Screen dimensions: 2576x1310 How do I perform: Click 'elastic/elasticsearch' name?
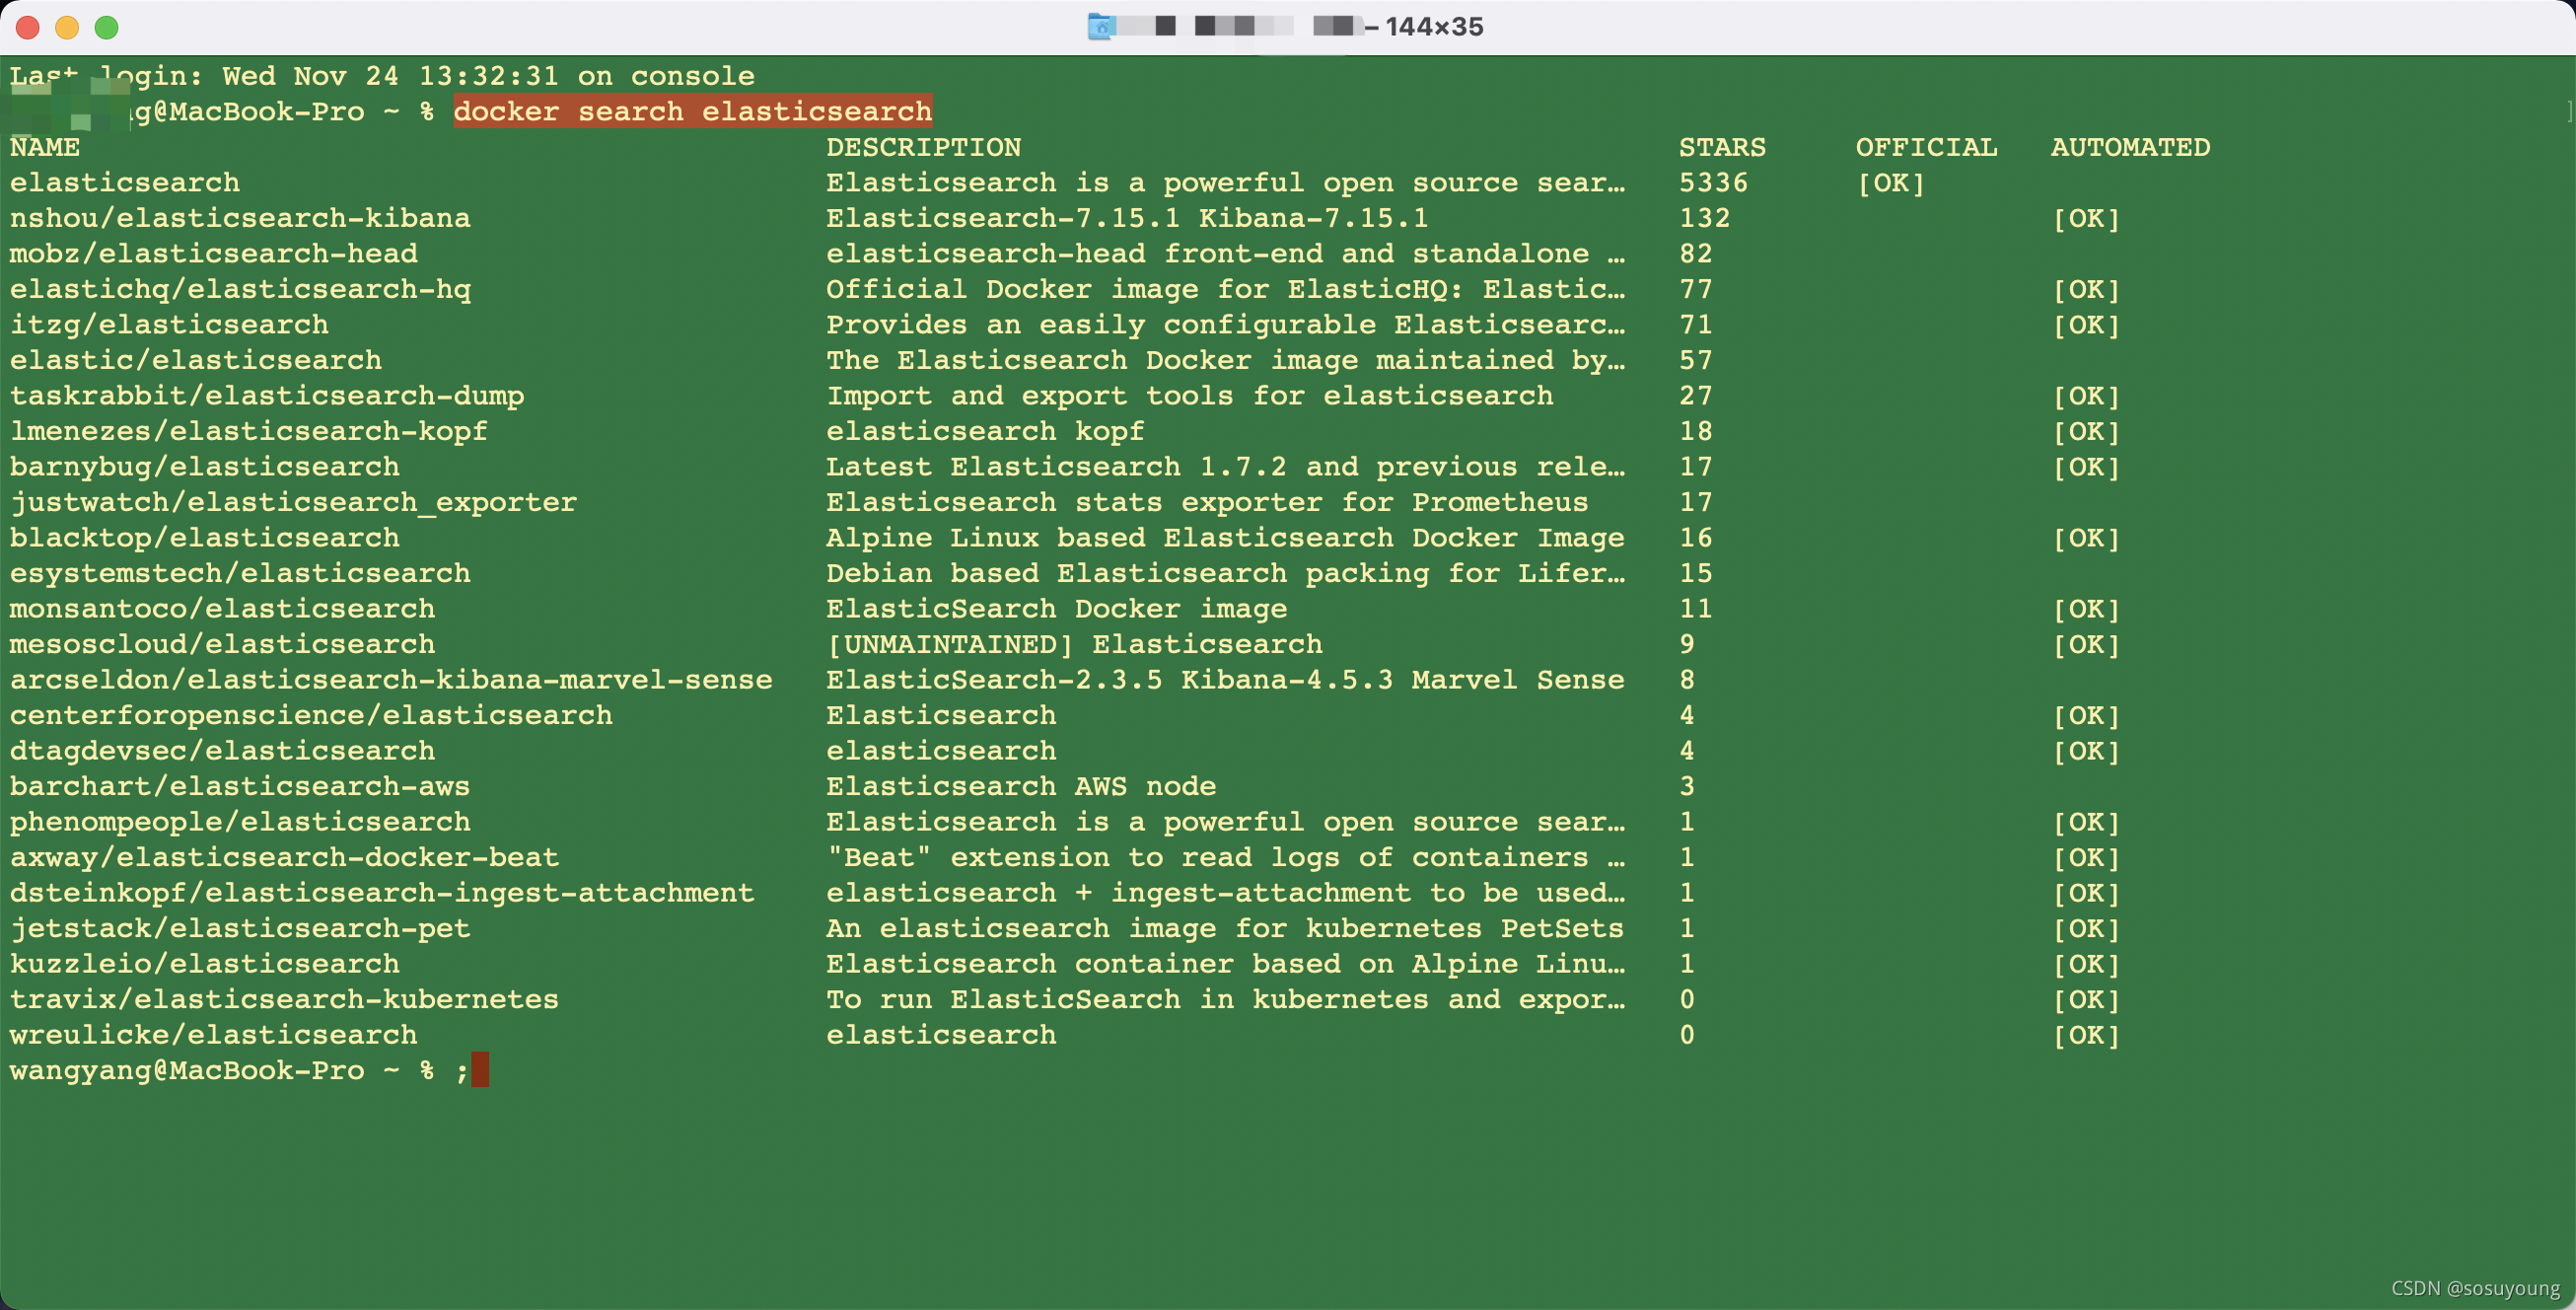[x=196, y=360]
